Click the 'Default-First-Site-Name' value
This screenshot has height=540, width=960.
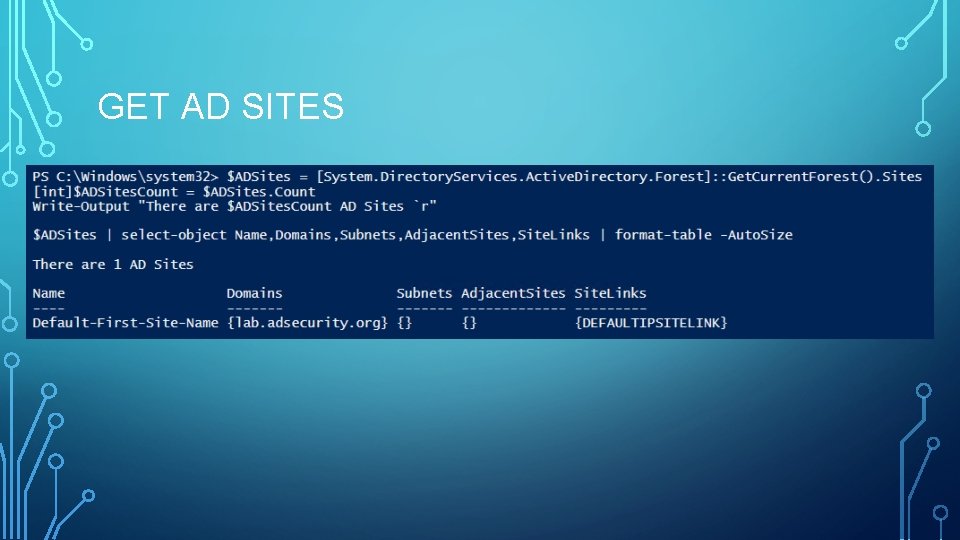tap(126, 323)
